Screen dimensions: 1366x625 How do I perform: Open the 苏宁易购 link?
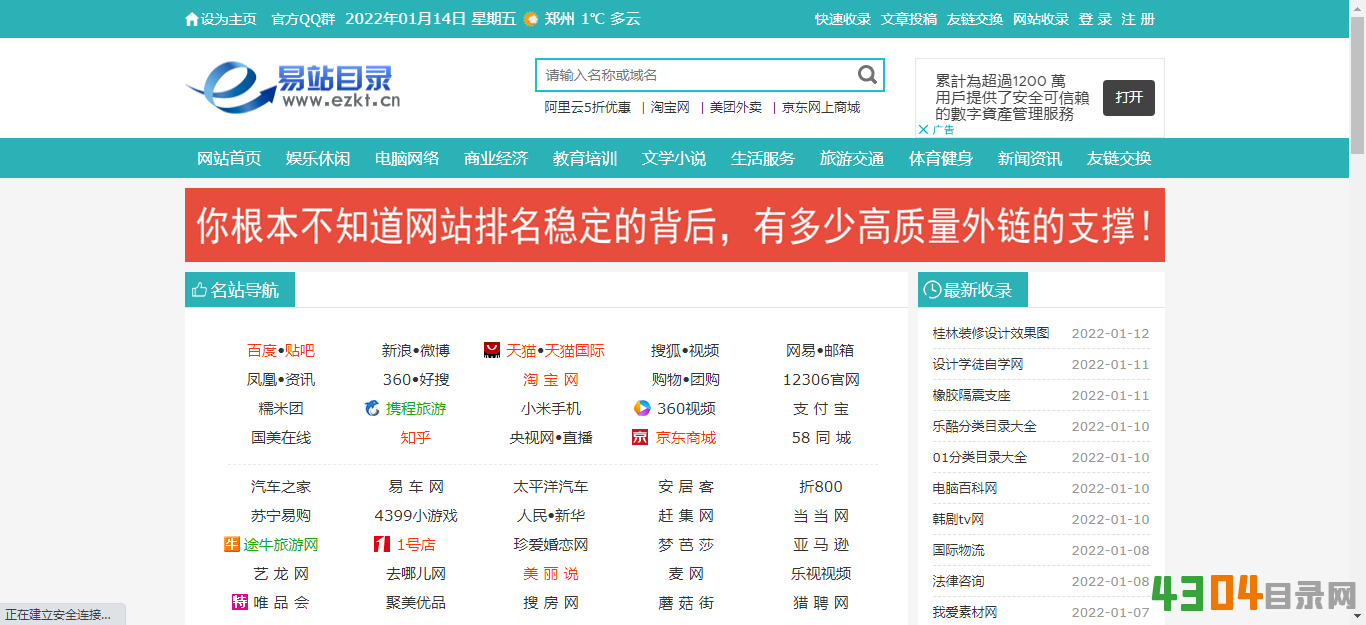(x=281, y=515)
